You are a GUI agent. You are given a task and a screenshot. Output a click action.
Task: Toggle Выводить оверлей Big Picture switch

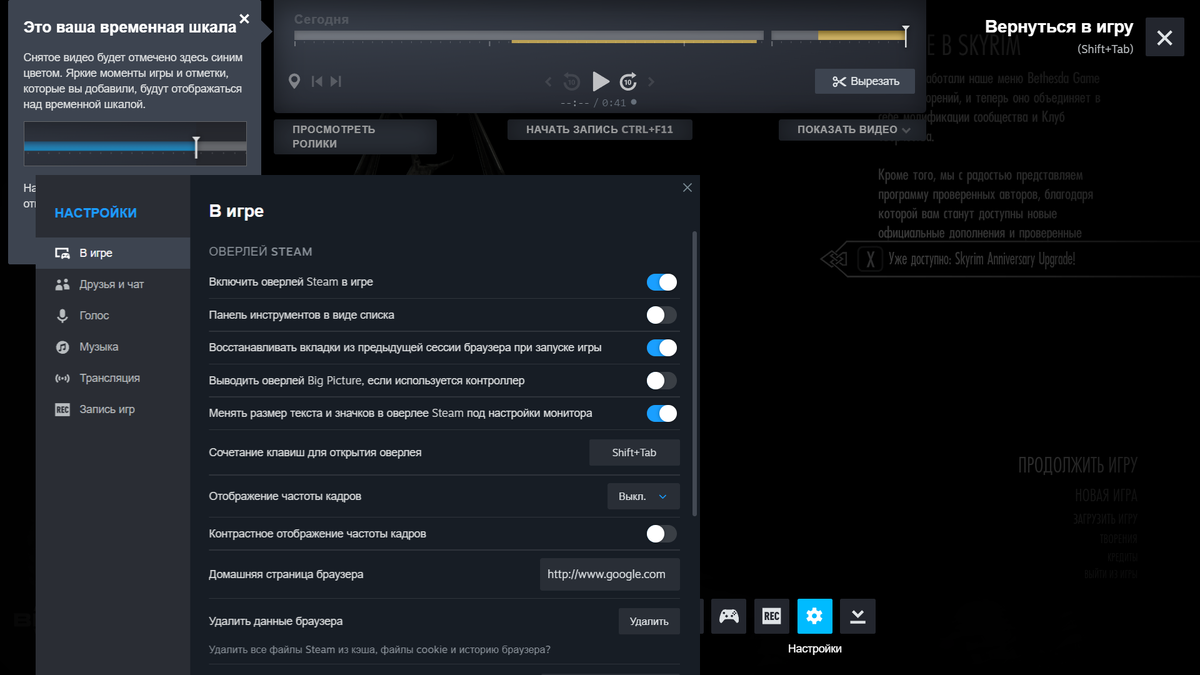coord(661,380)
